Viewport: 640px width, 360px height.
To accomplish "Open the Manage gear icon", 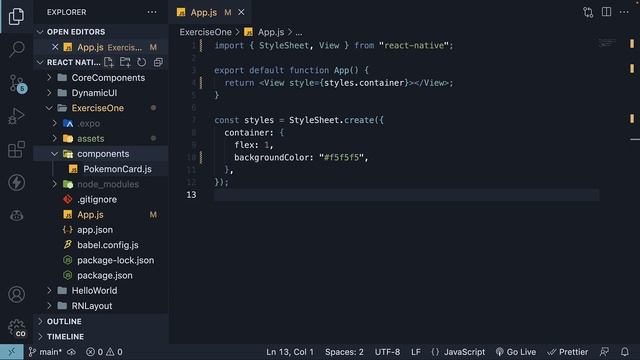I will coord(16,328).
